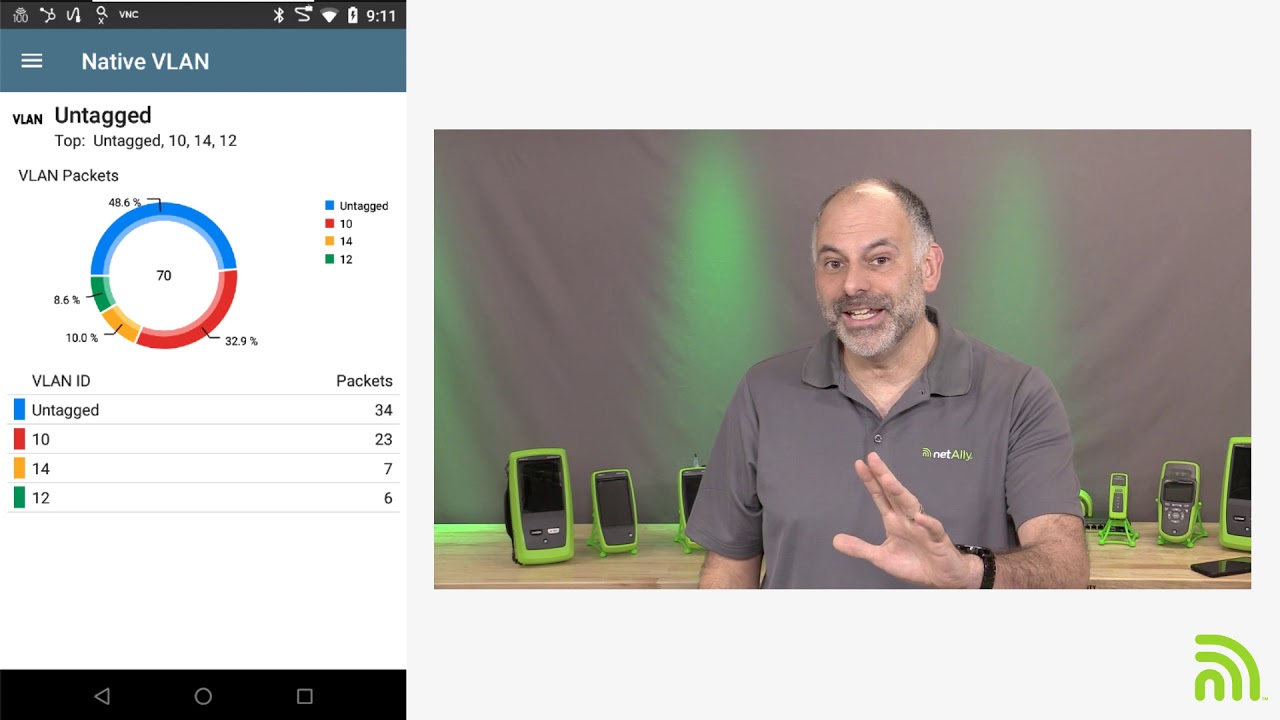The height and width of the screenshot is (720, 1280).
Task: Click the Native VLAN title
Action: click(145, 61)
